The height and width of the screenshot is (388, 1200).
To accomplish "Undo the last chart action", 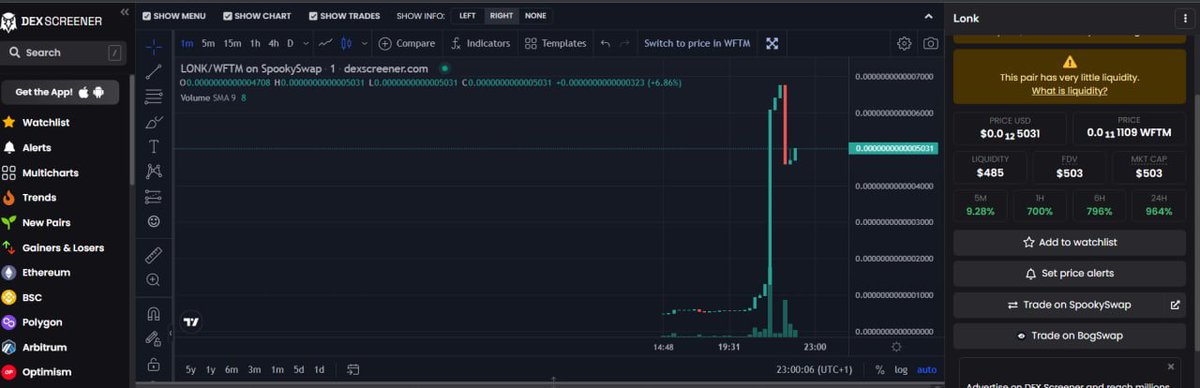I will [605, 44].
